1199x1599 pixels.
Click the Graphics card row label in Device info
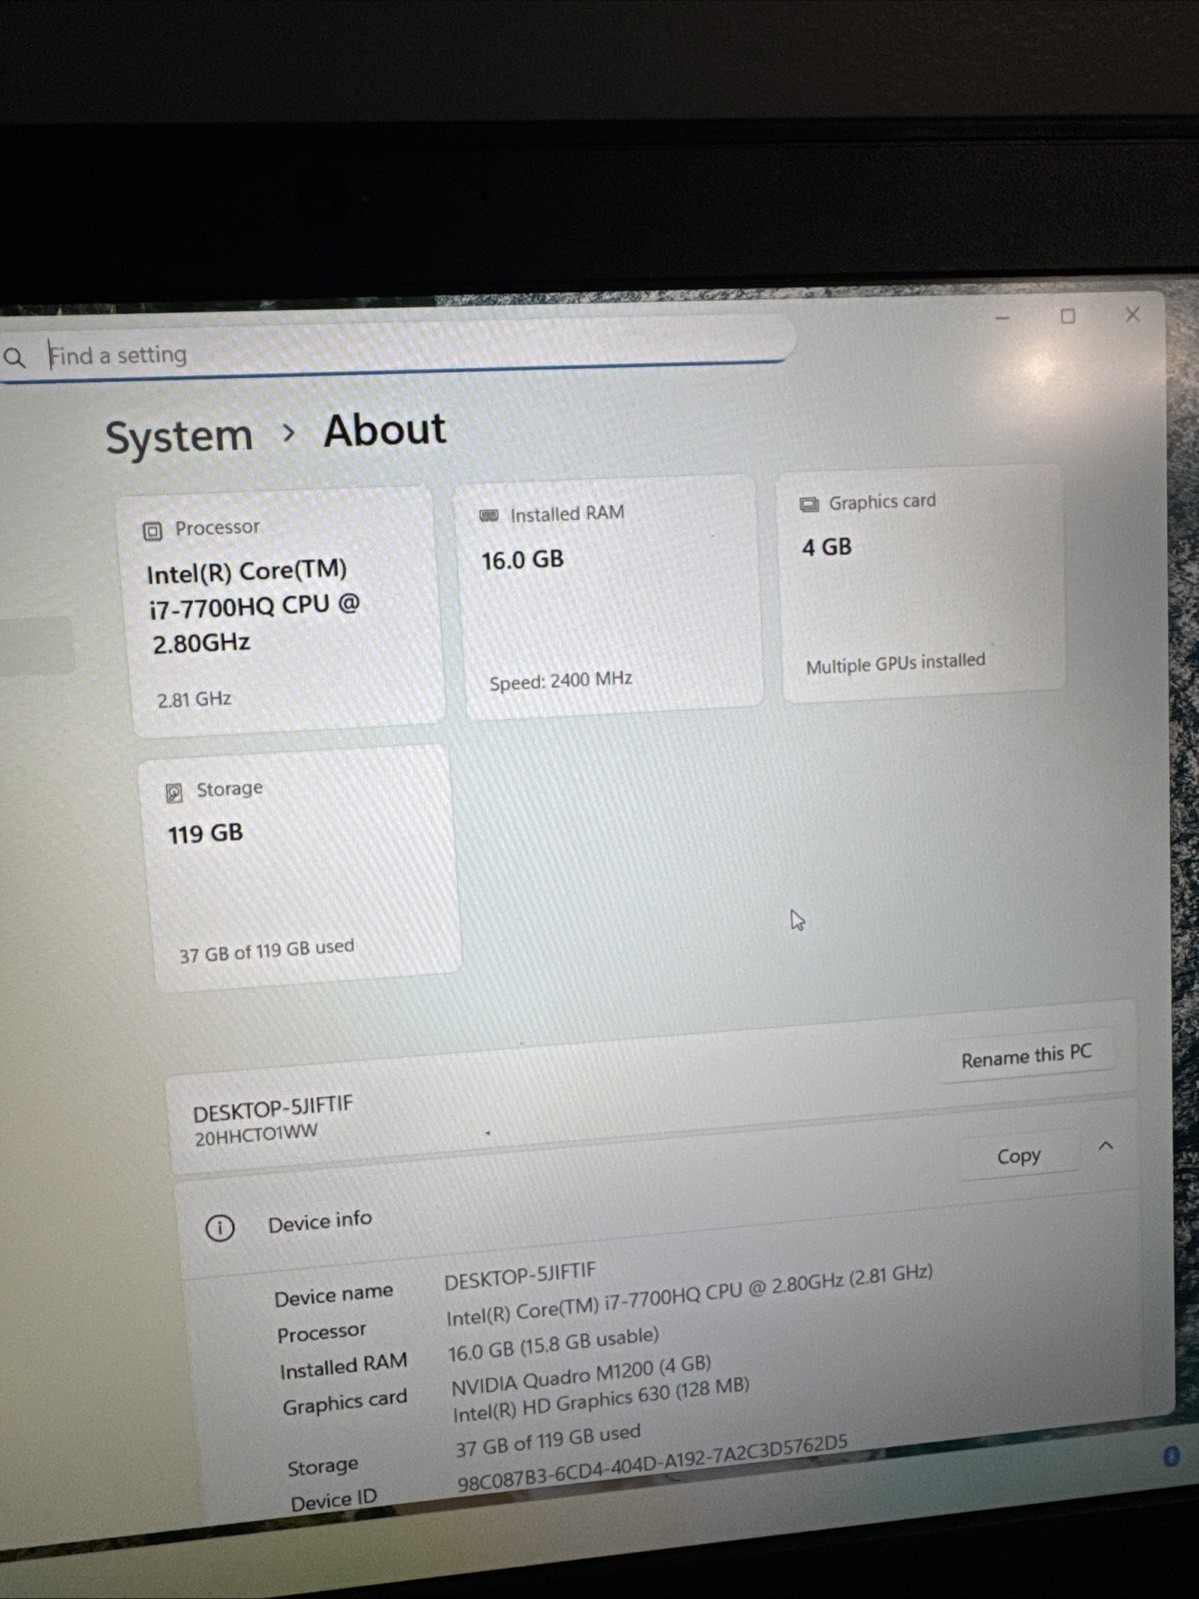pos(345,1402)
